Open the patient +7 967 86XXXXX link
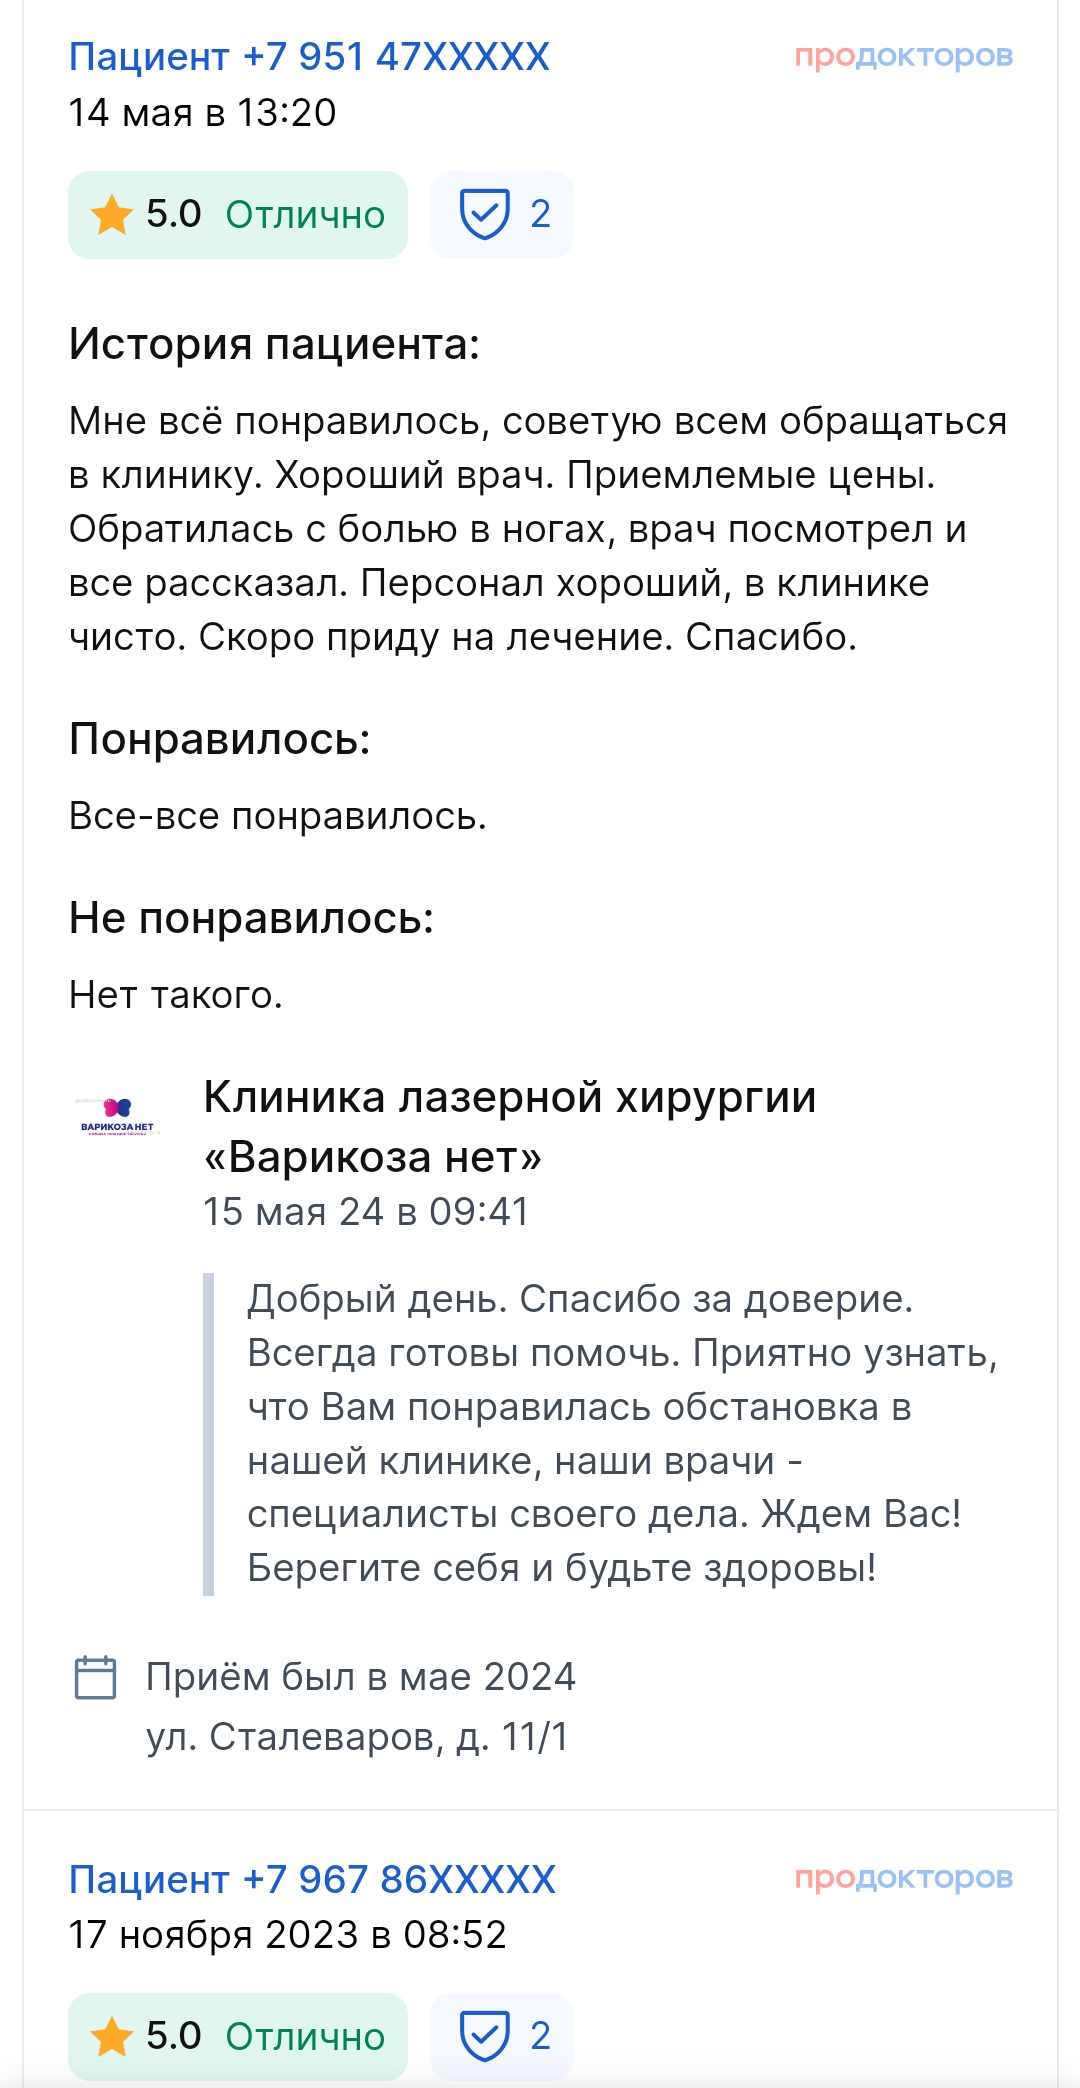This screenshot has height=2088, width=1080. [312, 1879]
